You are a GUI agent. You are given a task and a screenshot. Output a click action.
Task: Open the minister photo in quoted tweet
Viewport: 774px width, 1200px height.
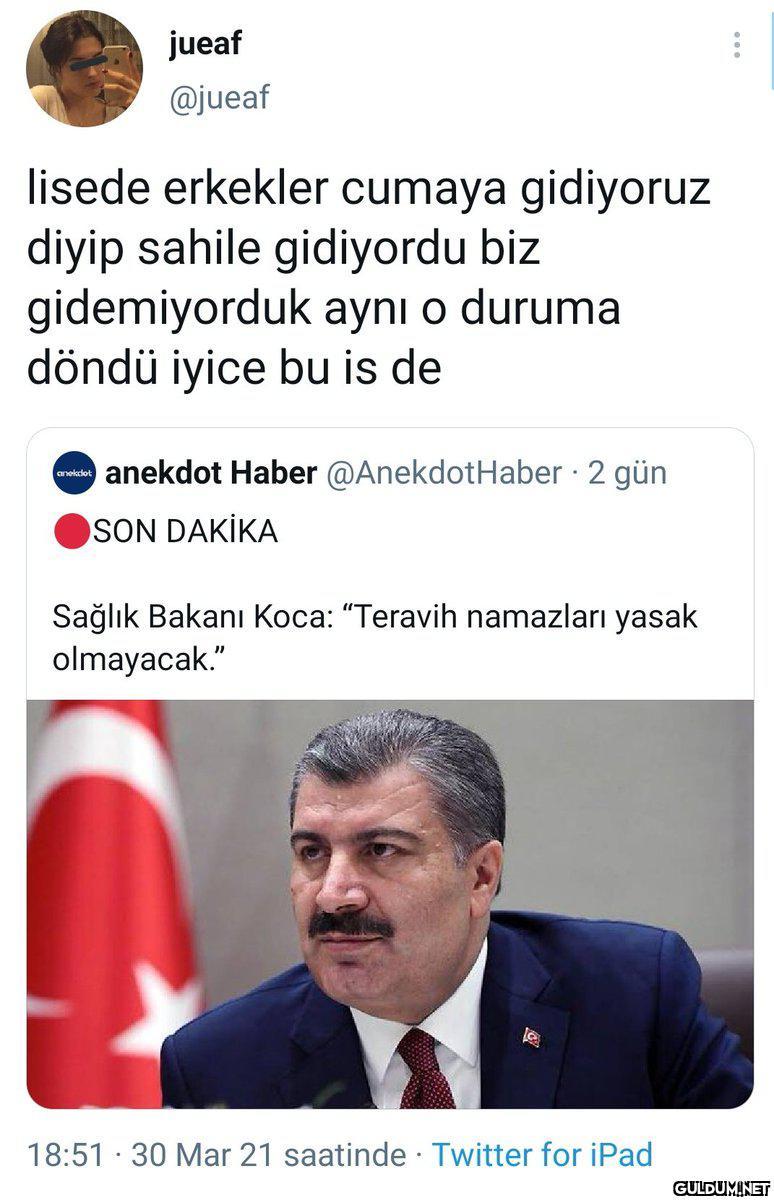click(x=390, y=904)
